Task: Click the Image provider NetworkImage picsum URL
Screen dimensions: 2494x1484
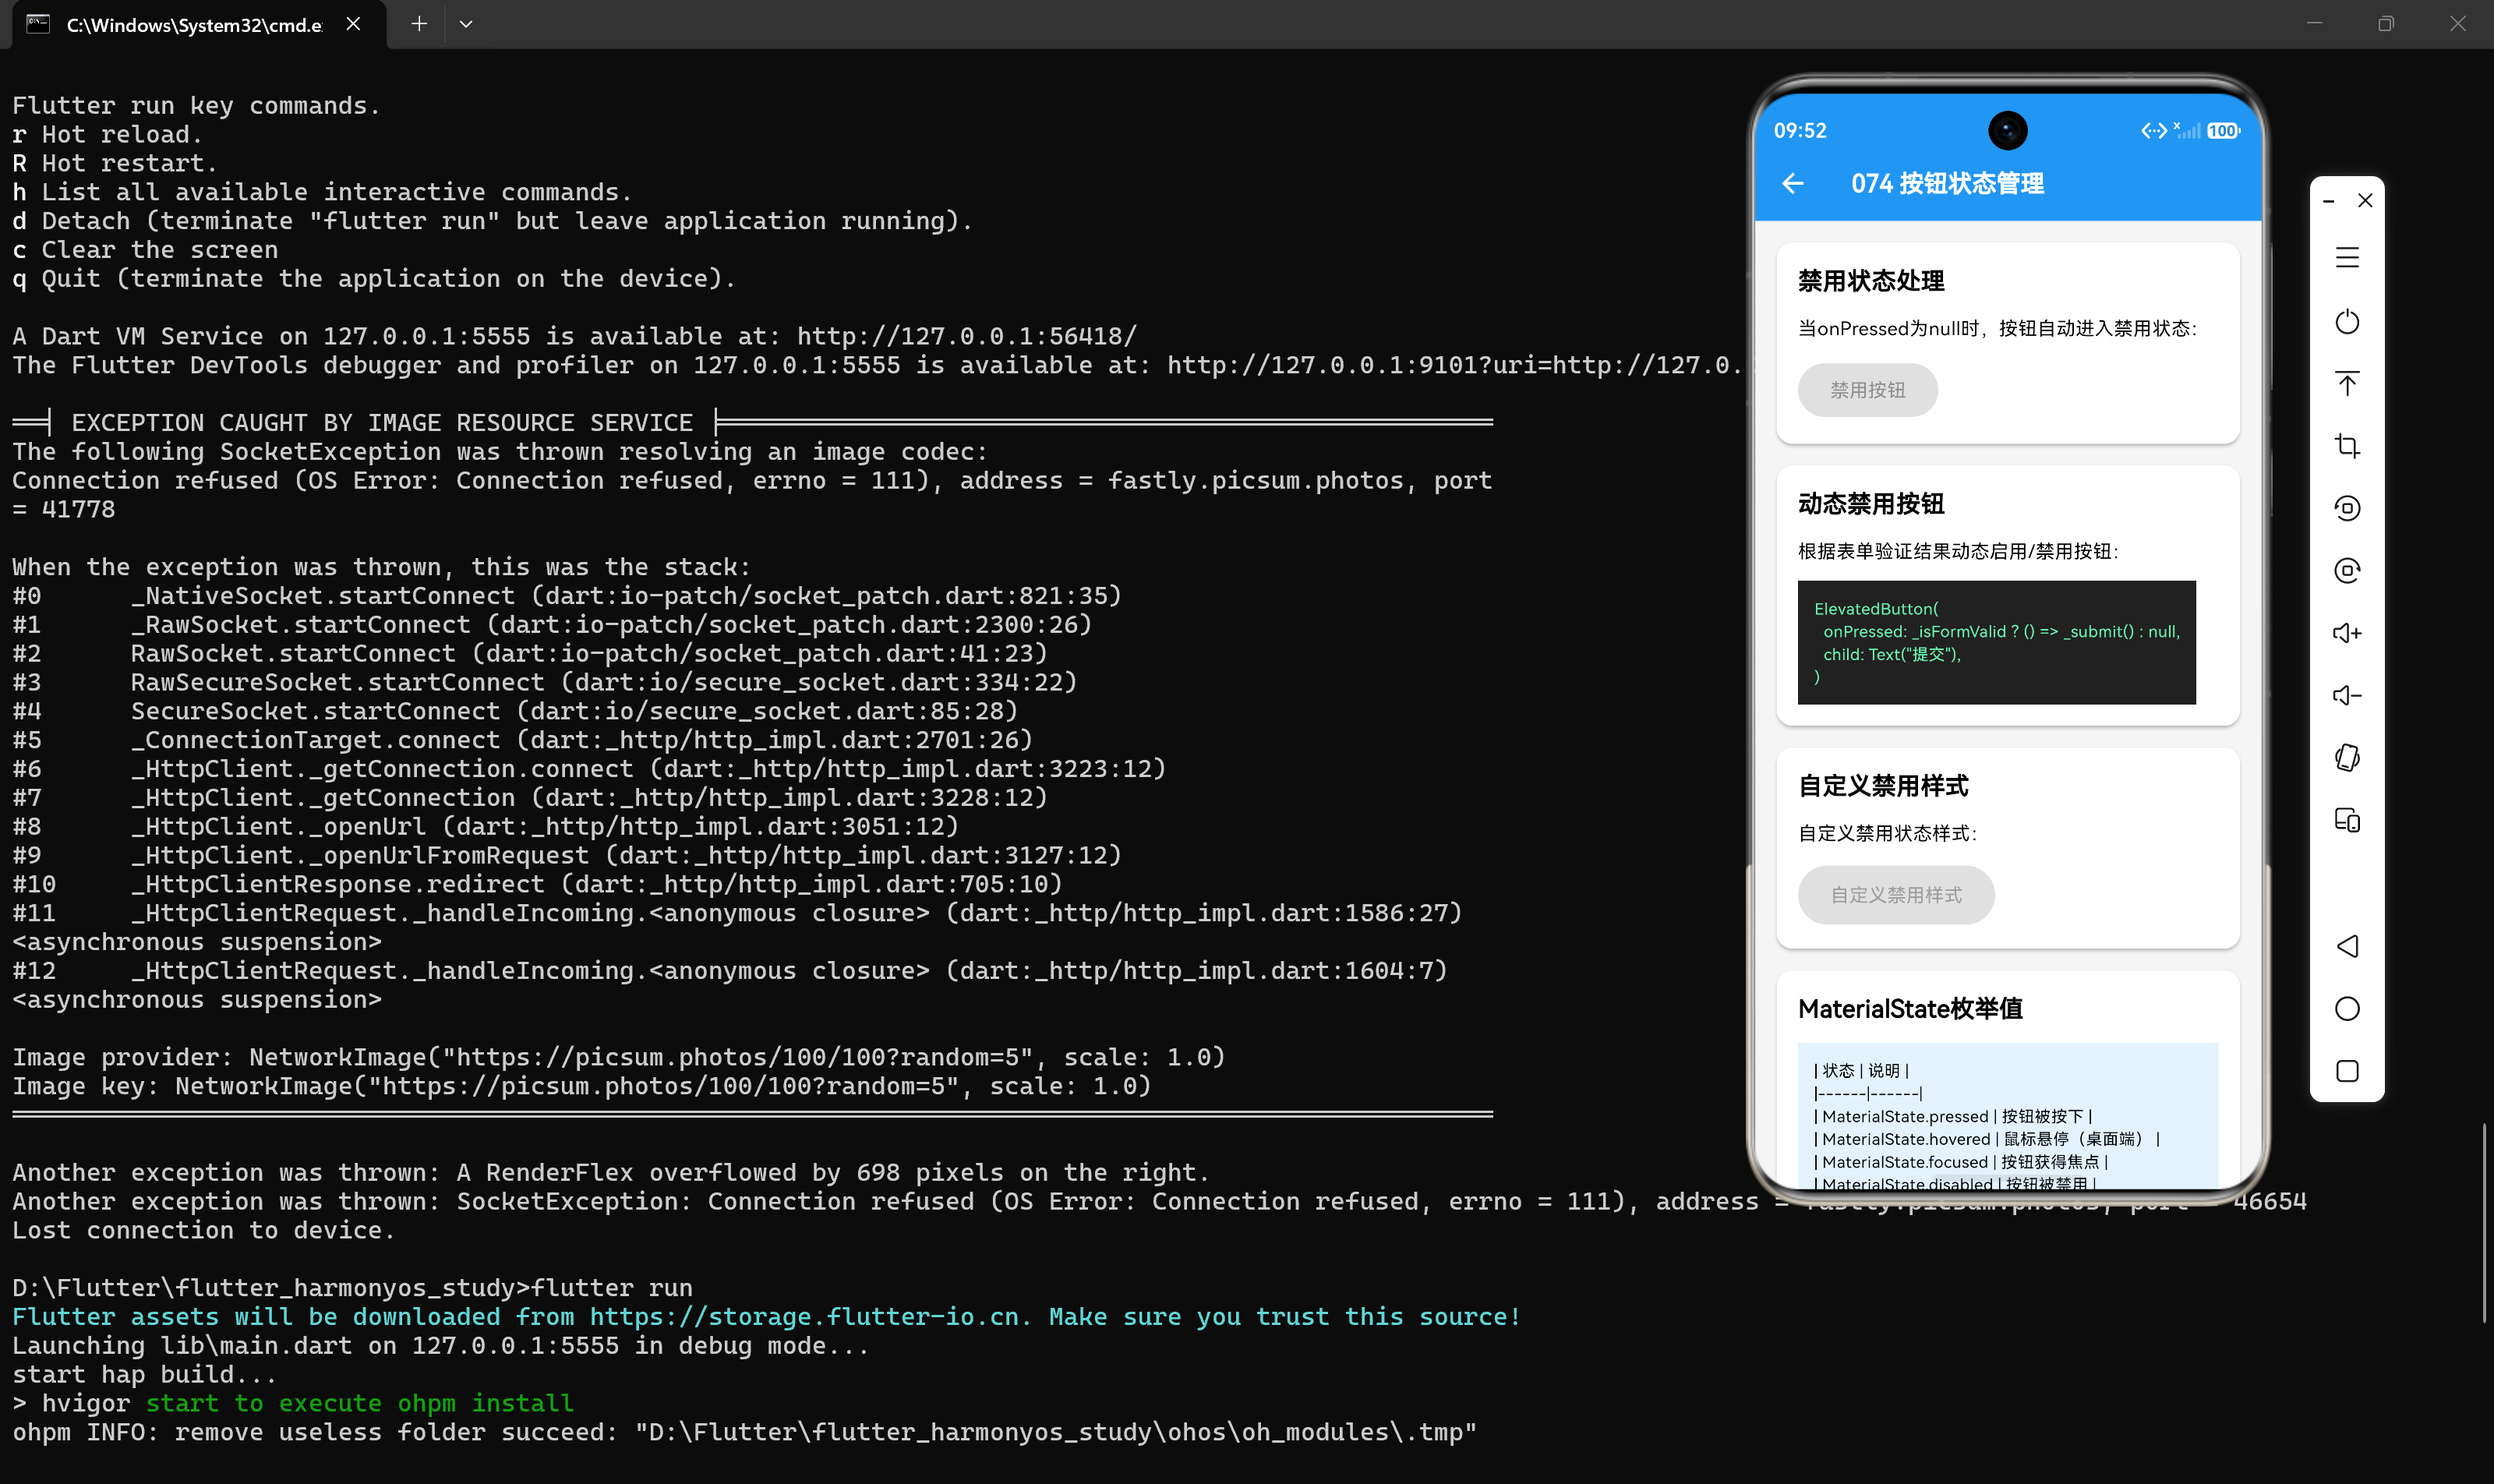Action: coord(737,1057)
